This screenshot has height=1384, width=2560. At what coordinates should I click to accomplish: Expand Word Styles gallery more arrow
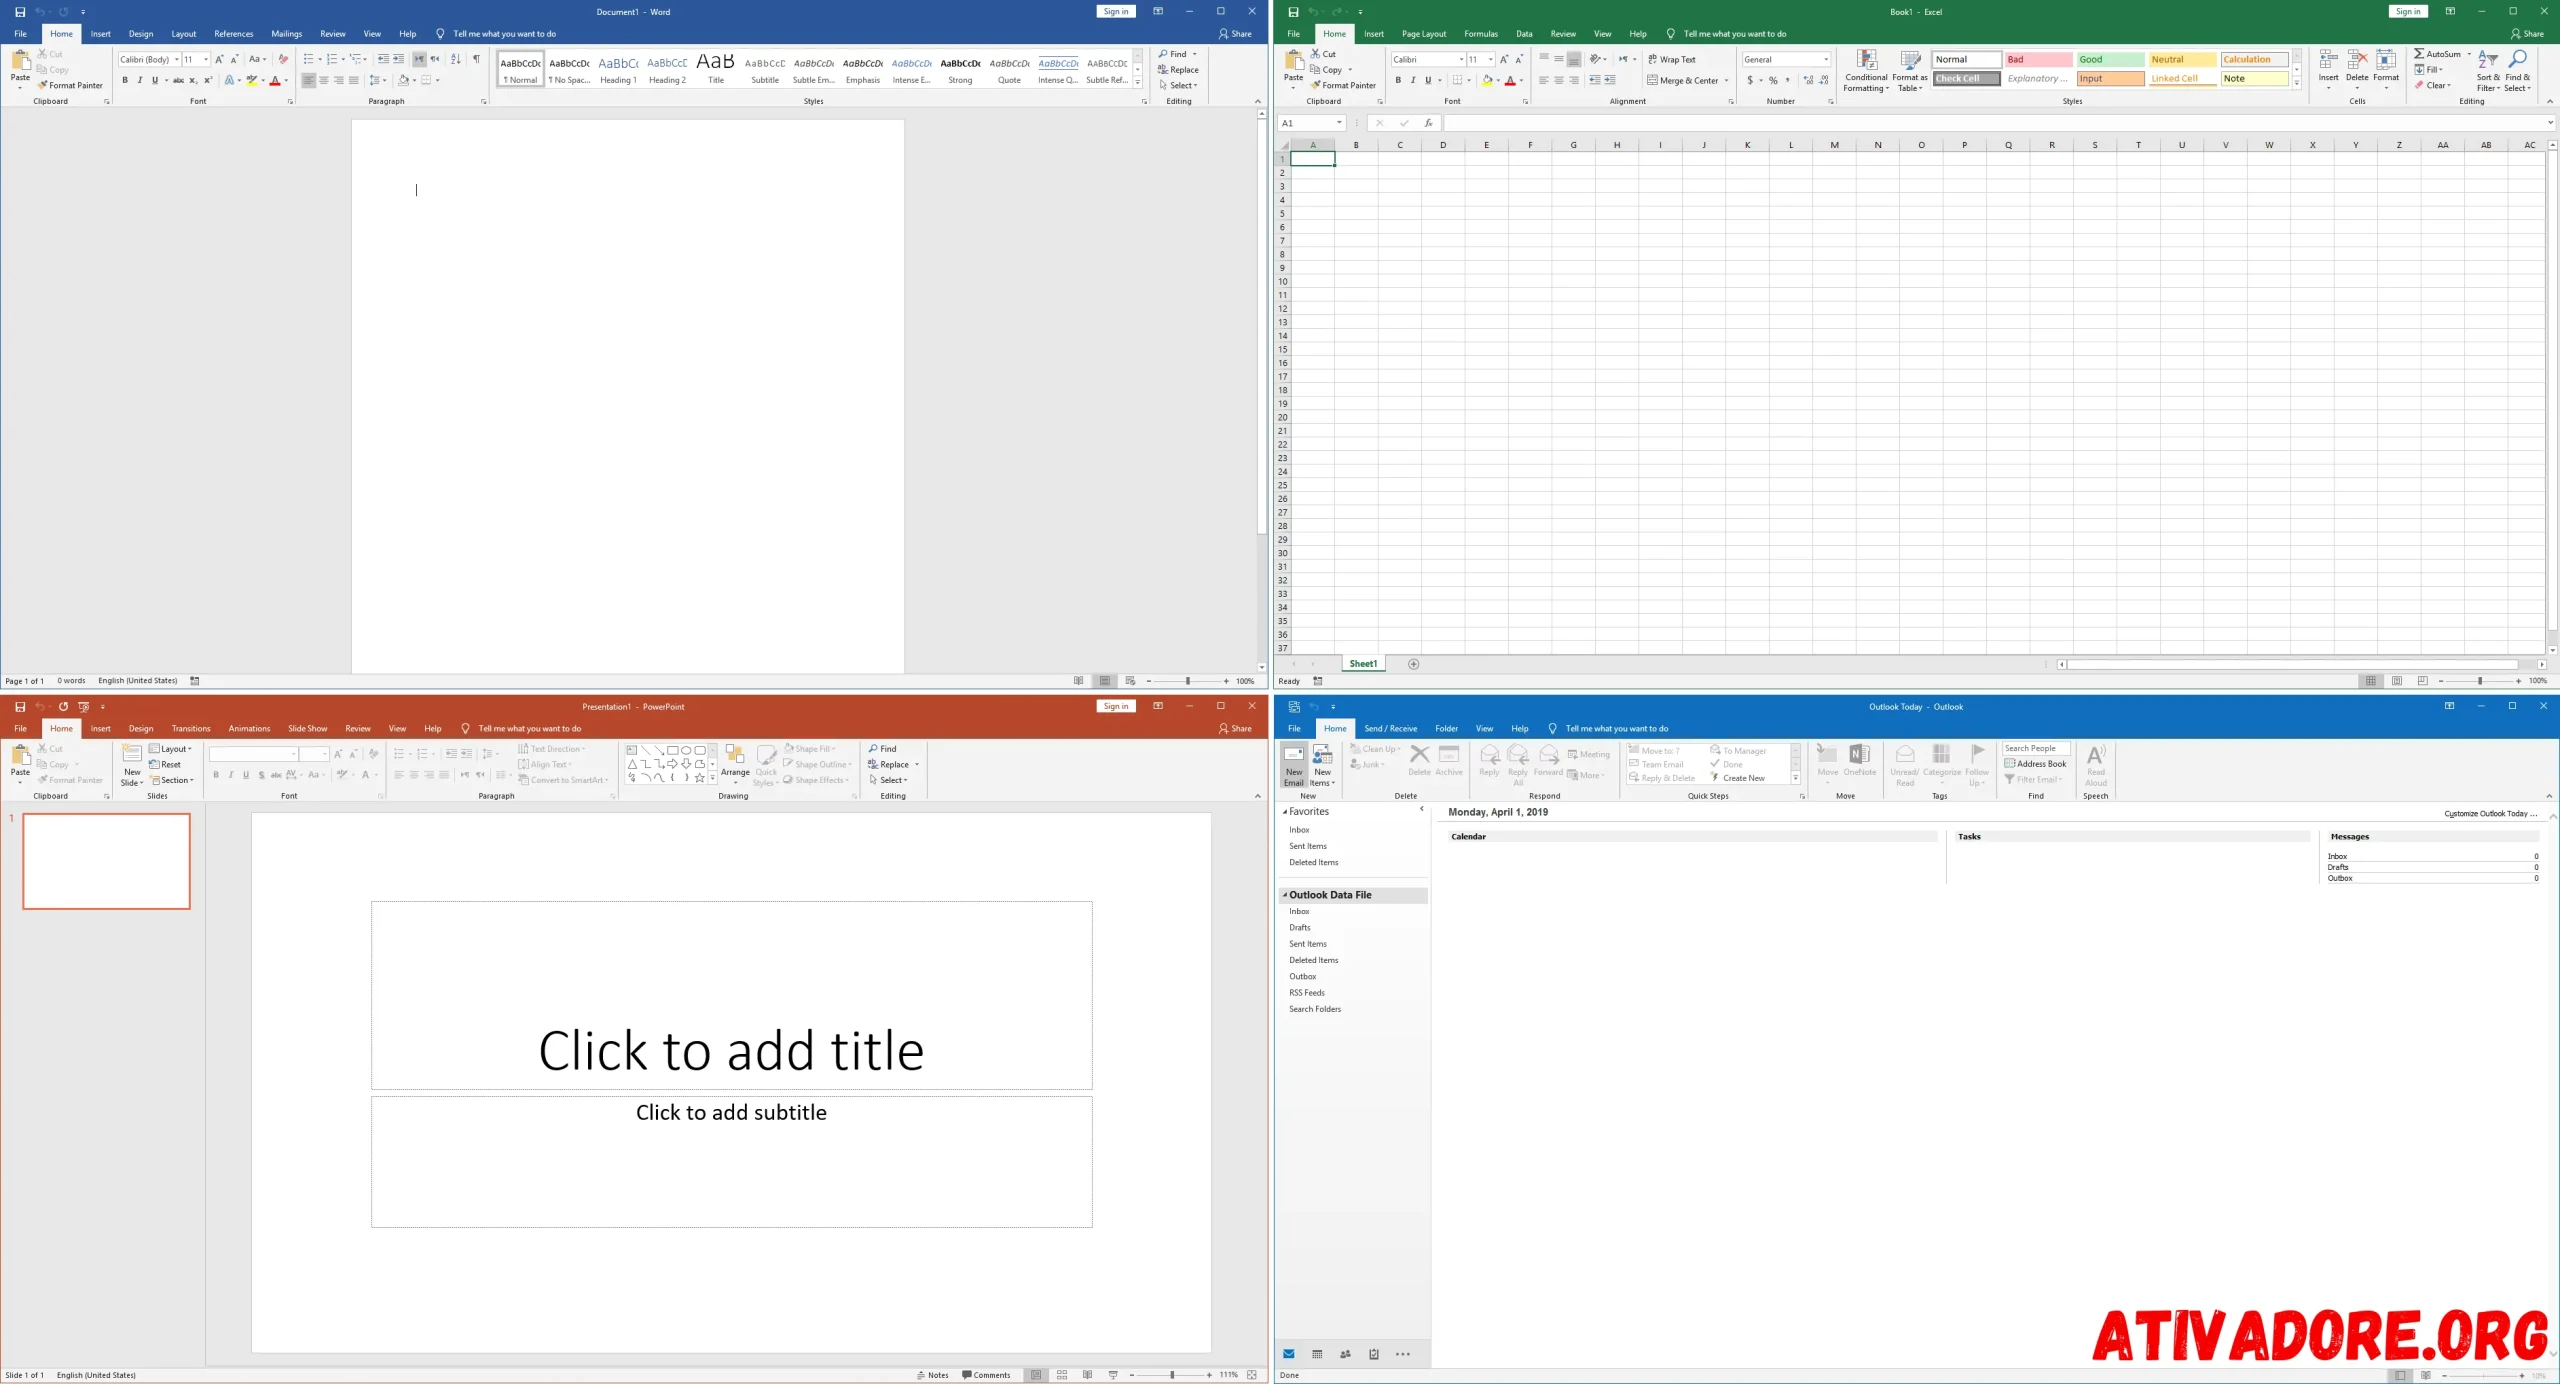pos(1138,82)
